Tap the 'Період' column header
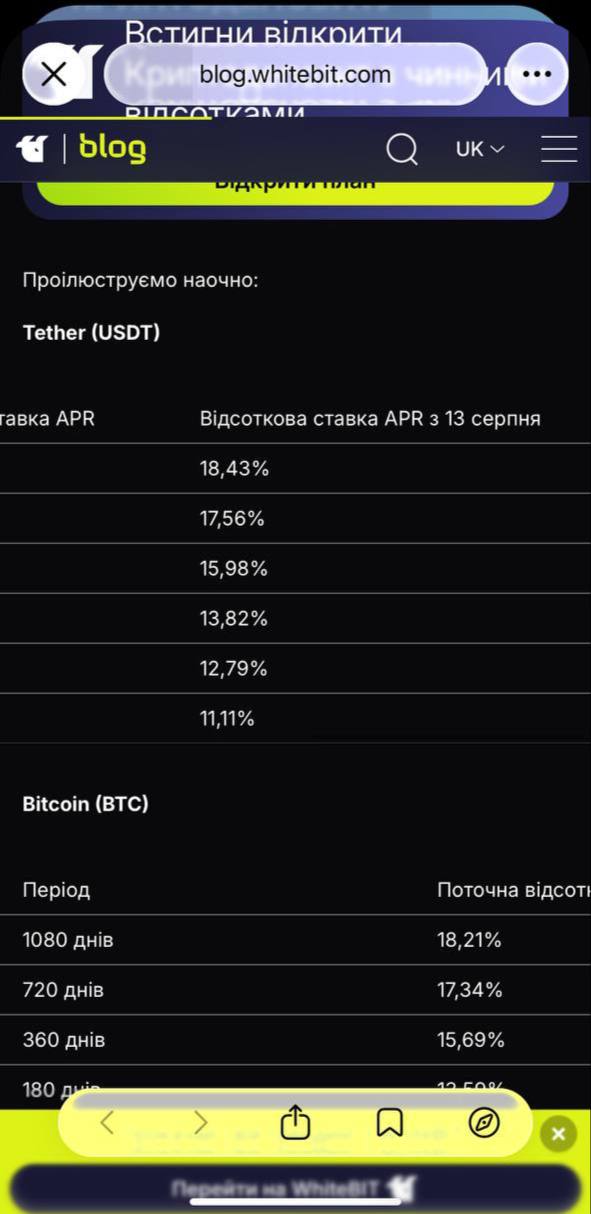 click(56, 890)
